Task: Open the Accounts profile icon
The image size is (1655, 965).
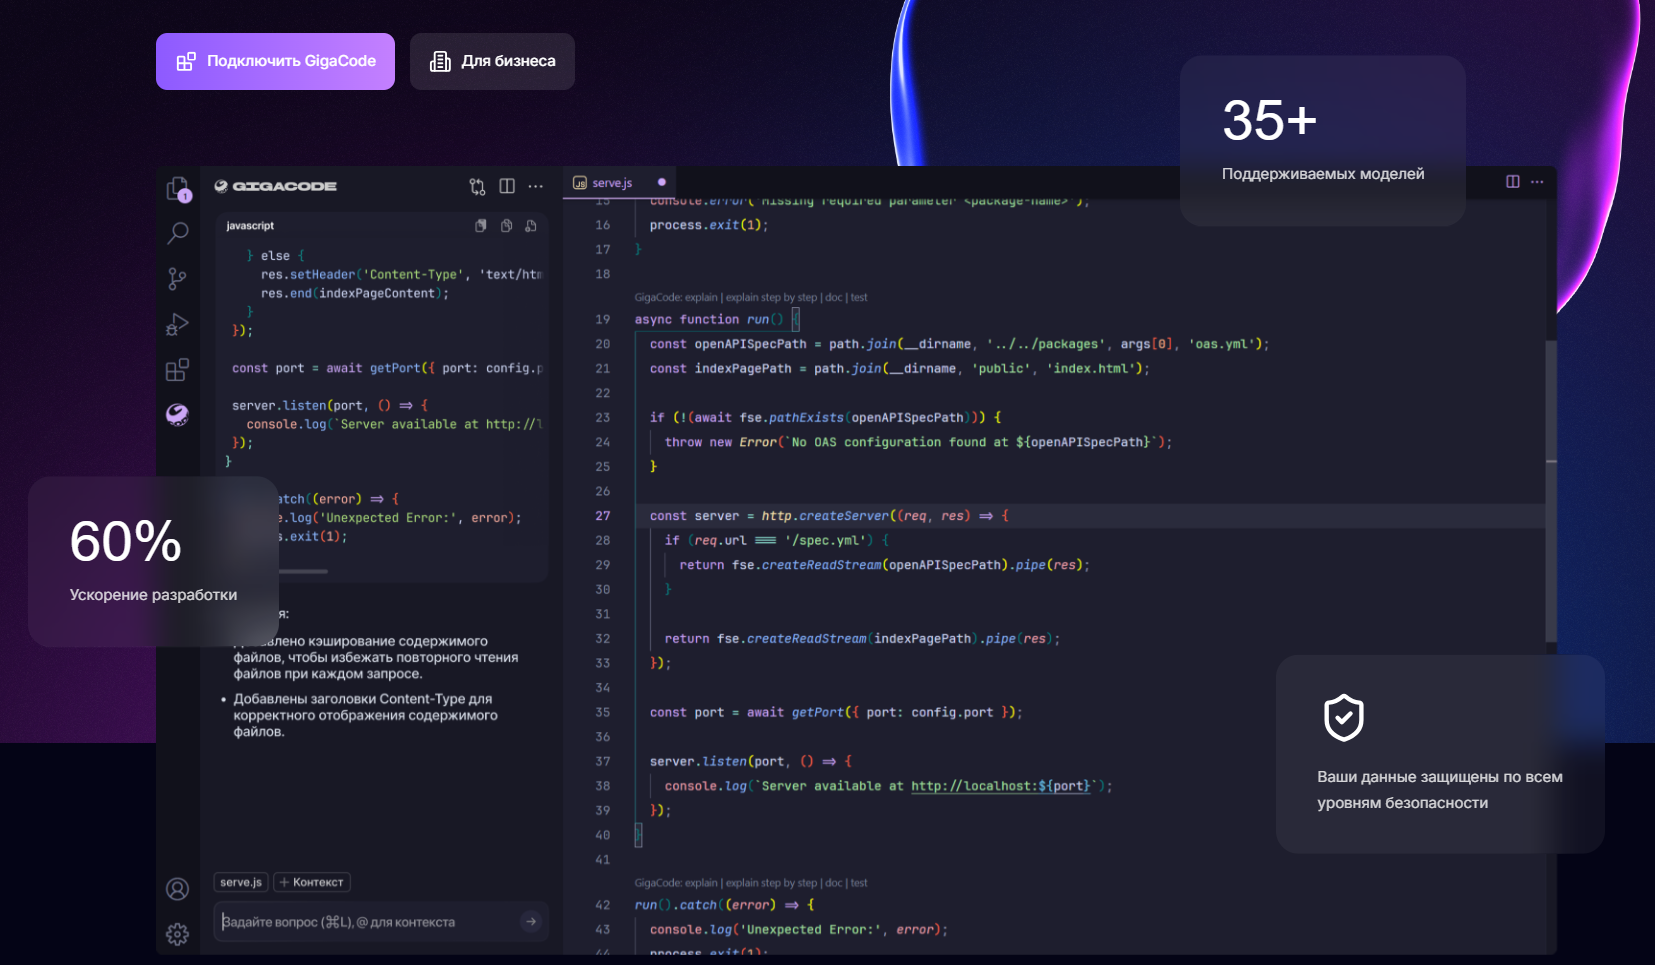Action: [177, 889]
